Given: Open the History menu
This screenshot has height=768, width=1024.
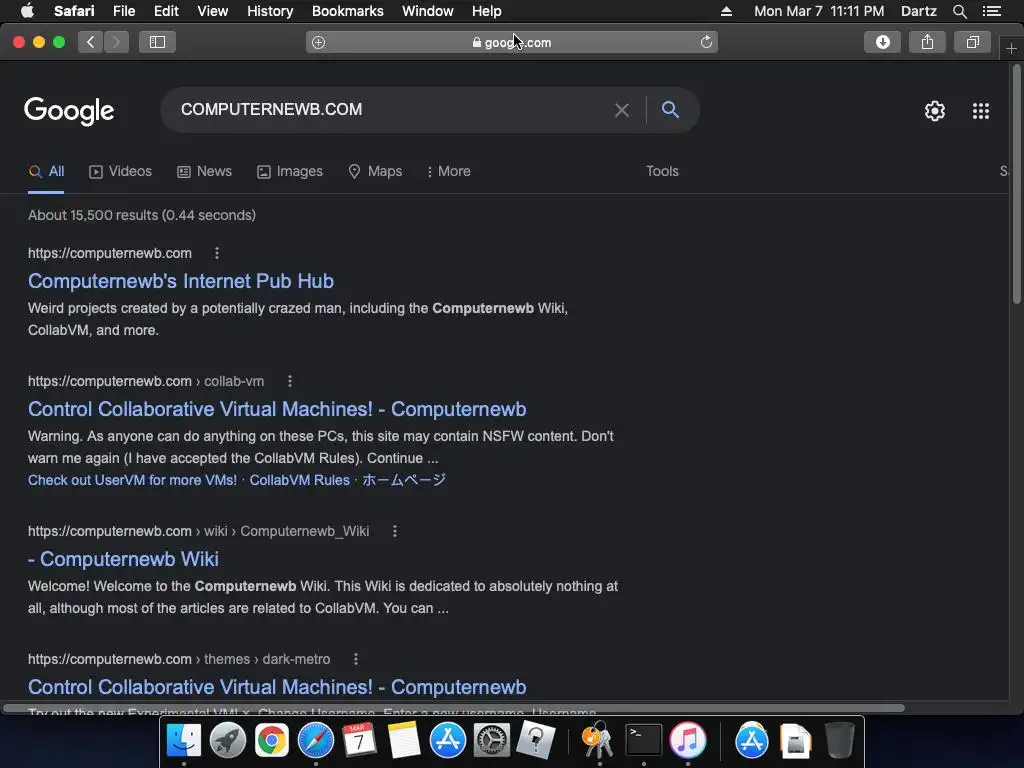Looking at the screenshot, I should [x=270, y=11].
